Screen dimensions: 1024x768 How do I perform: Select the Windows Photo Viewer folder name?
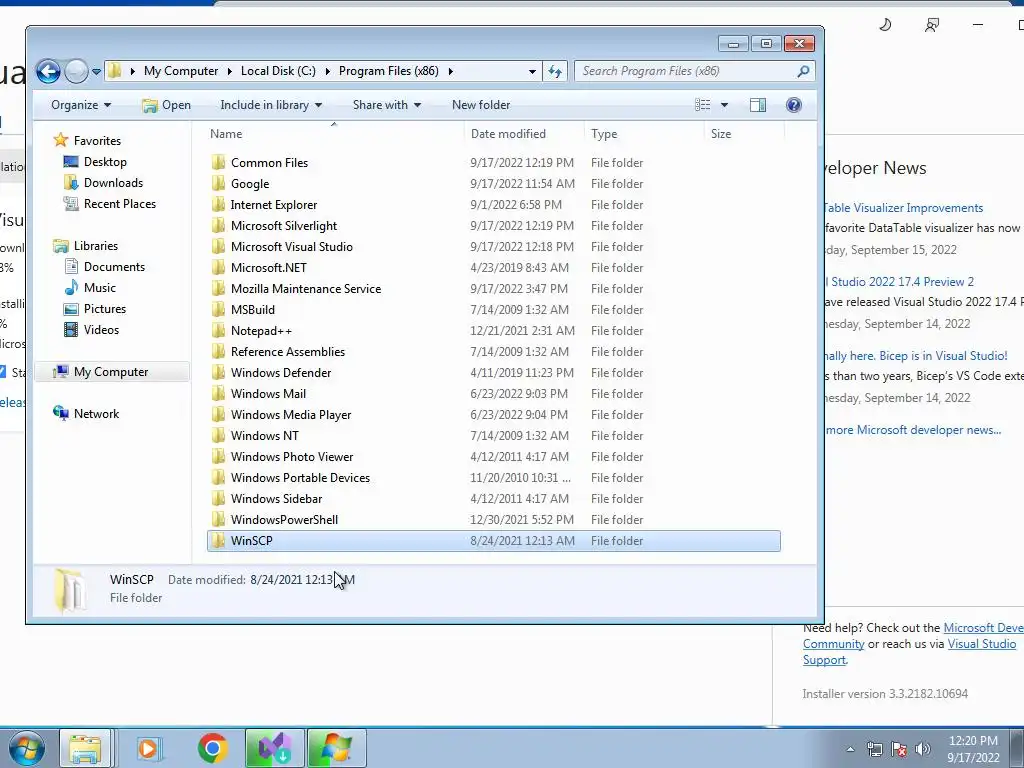pos(292,456)
